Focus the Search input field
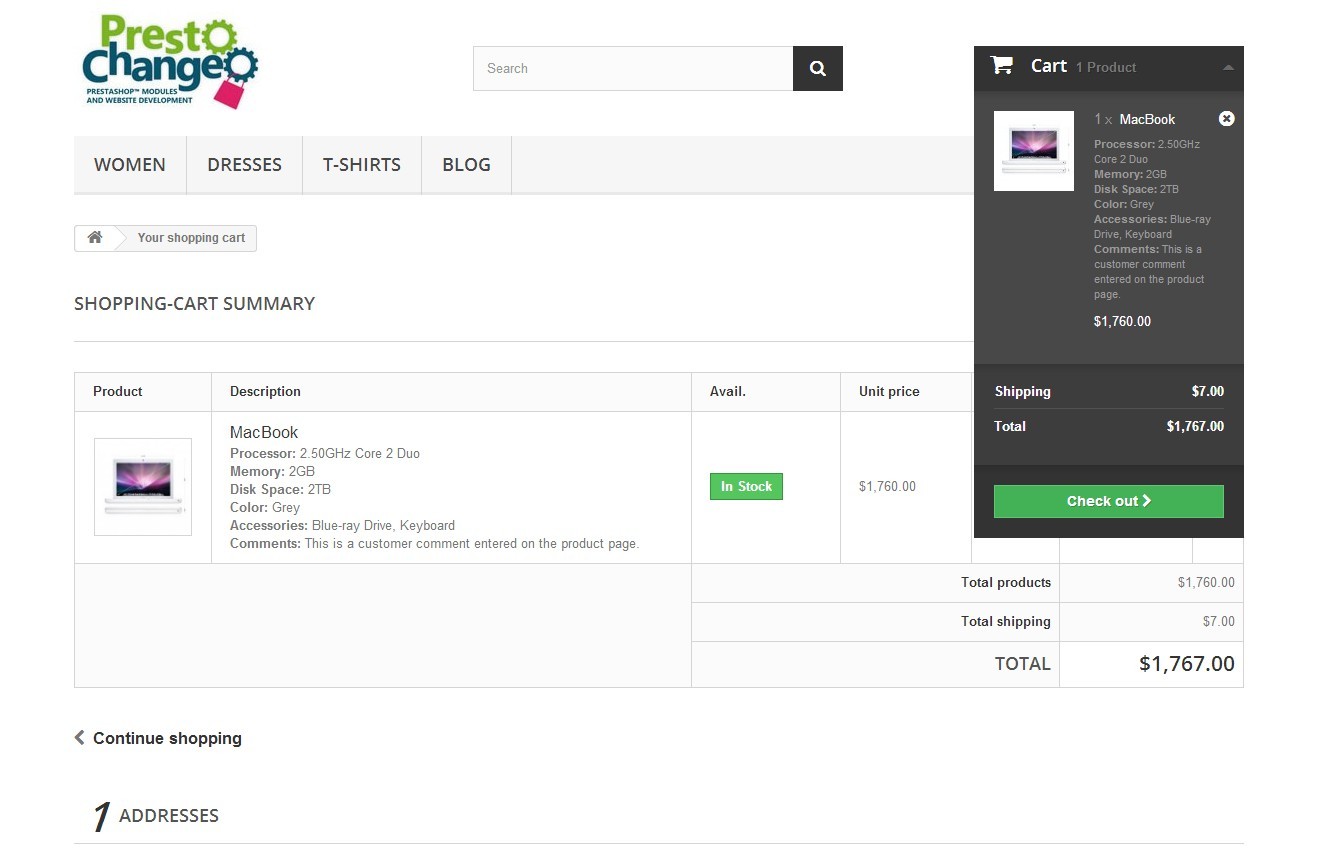This screenshot has height=857, width=1332. (x=632, y=69)
